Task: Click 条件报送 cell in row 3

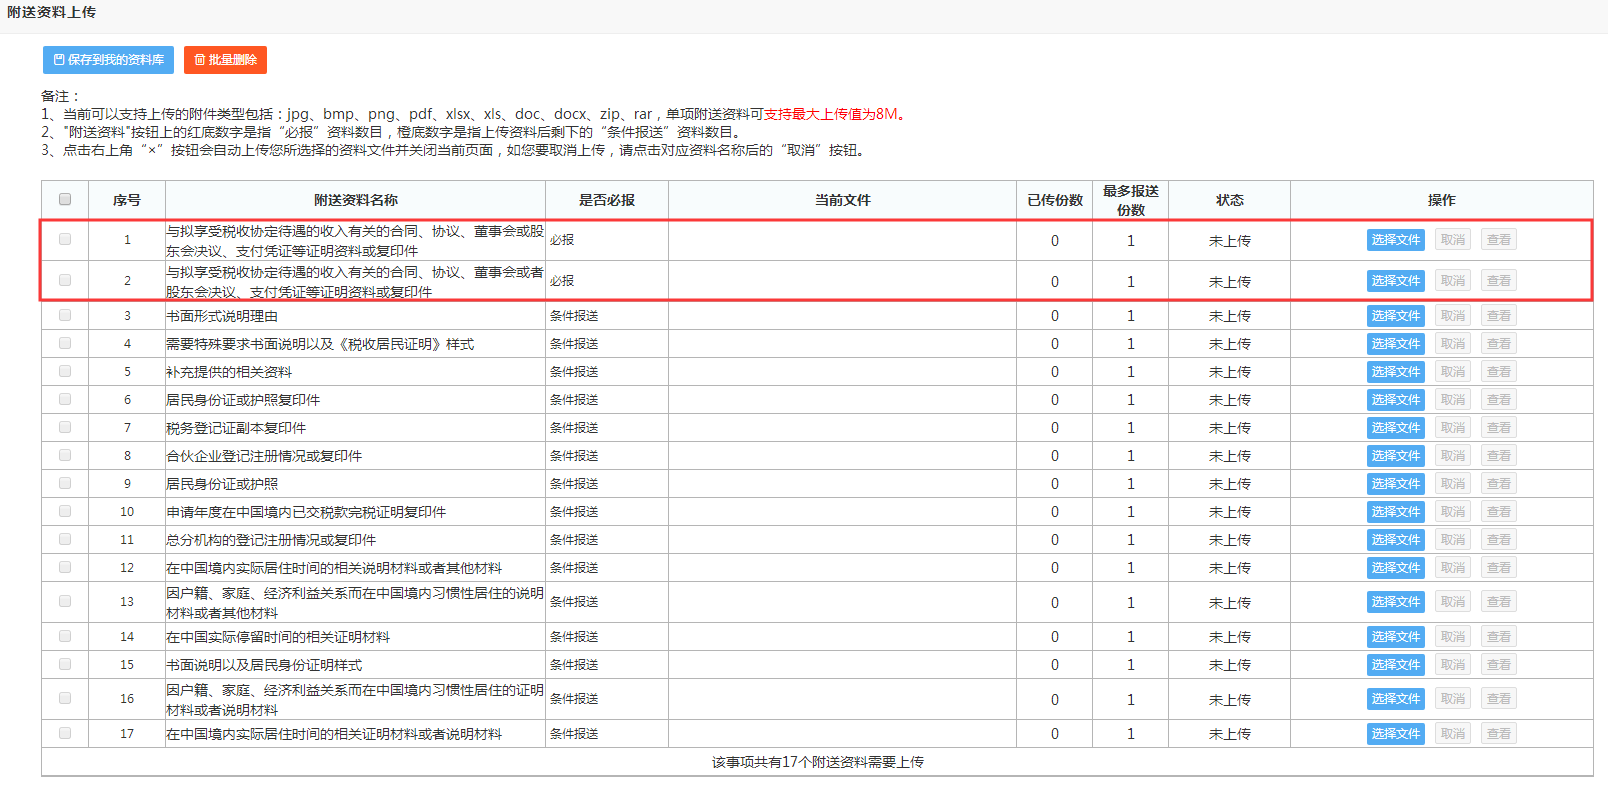Action: 607,316
